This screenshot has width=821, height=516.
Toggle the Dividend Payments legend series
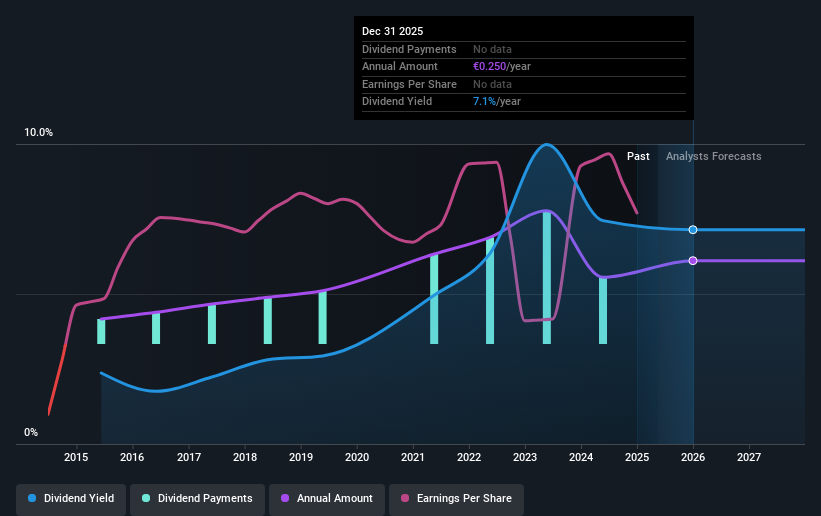coord(197,498)
